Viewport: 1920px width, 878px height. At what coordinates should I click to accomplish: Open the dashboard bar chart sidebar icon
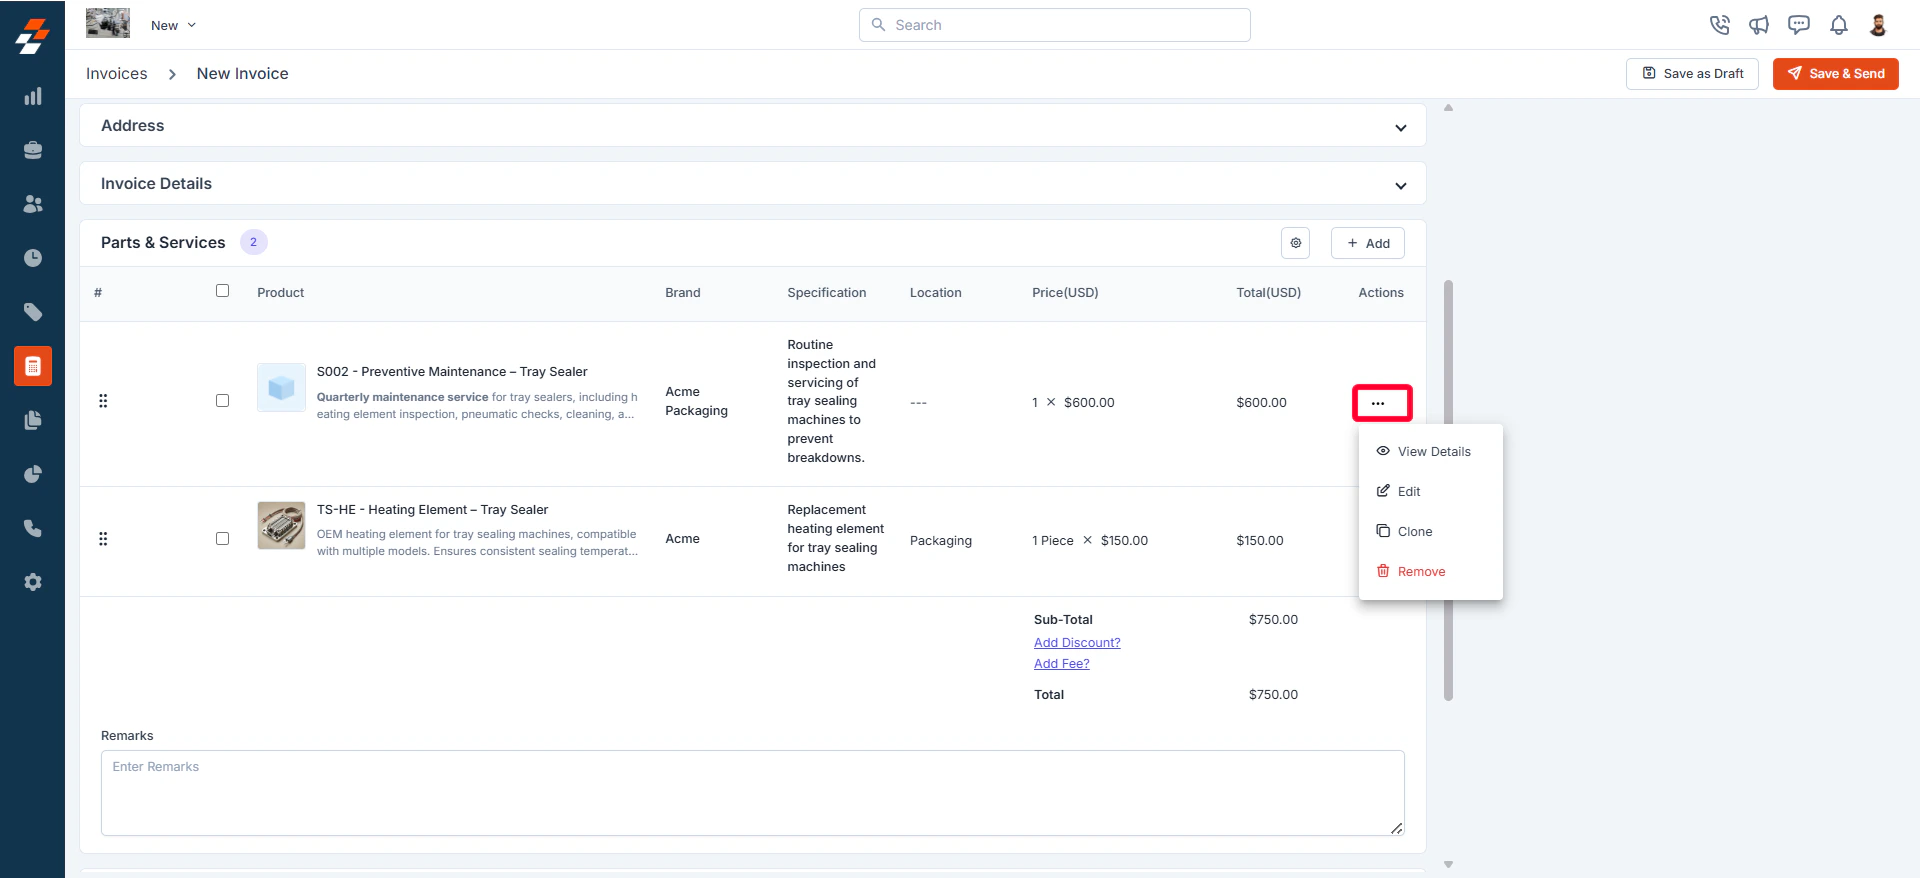(x=33, y=96)
